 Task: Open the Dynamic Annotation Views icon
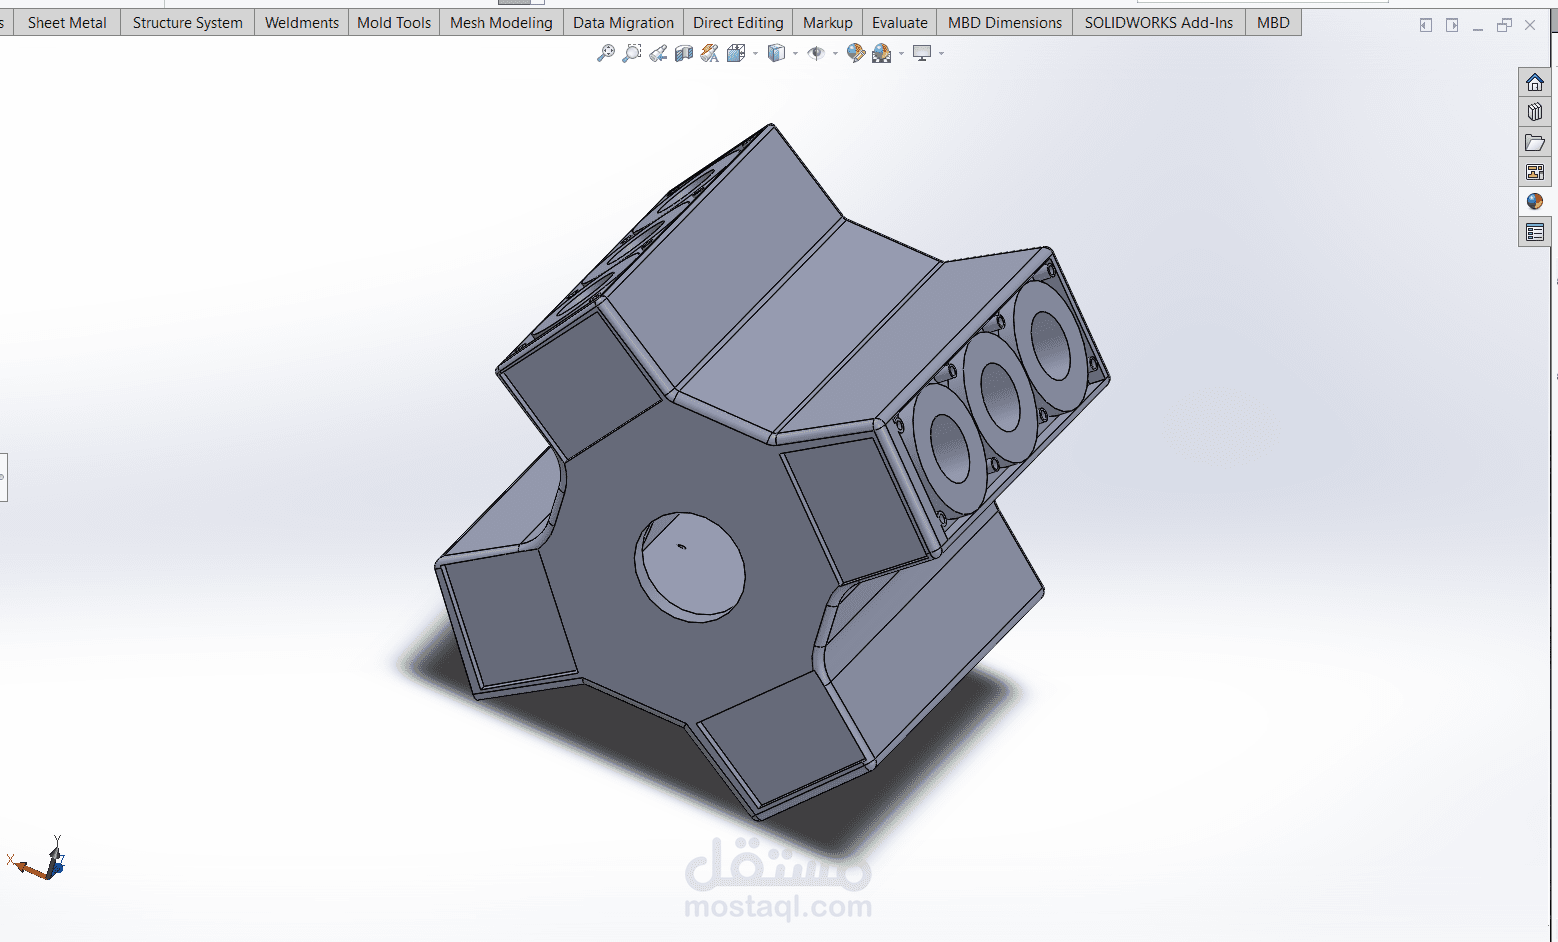(709, 53)
